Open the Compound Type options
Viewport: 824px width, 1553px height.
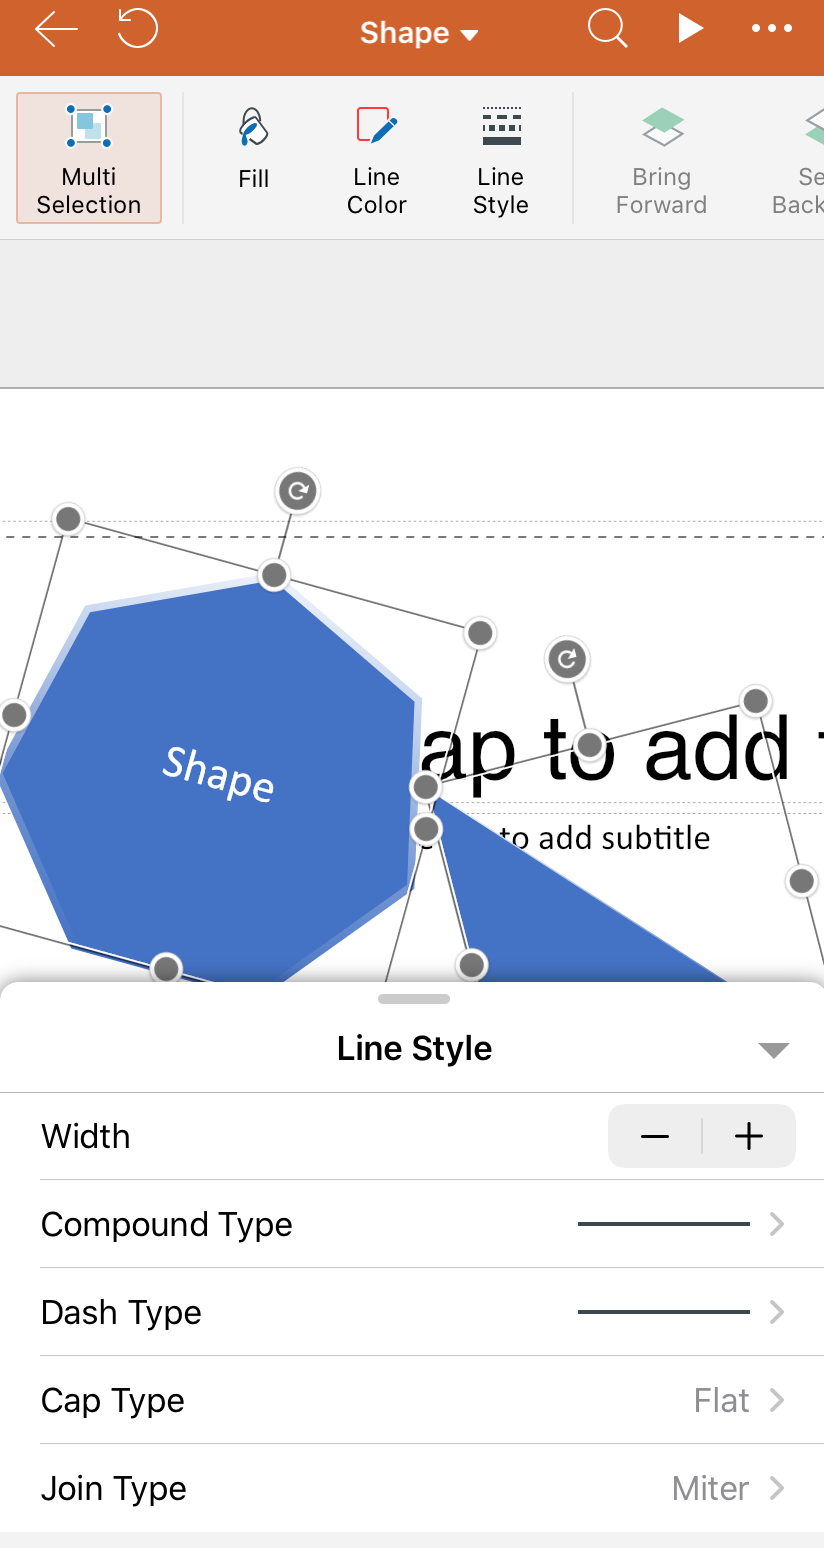click(x=412, y=1224)
